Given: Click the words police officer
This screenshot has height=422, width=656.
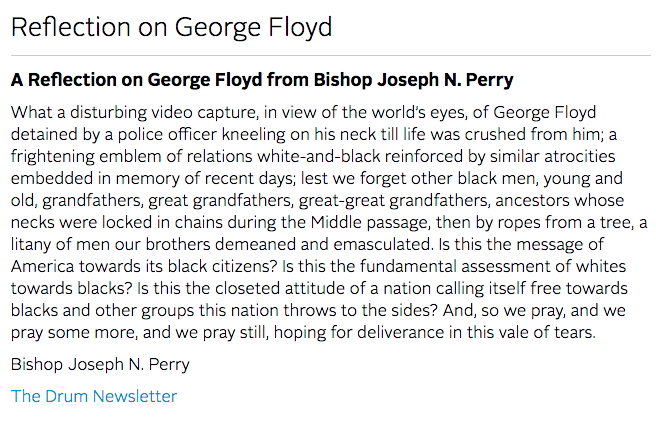Looking at the screenshot, I should click(167, 135).
